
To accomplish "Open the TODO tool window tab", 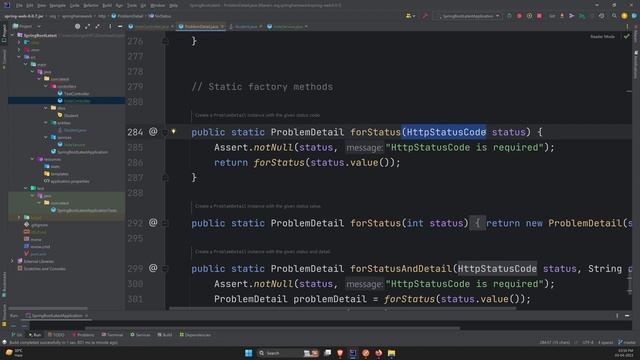I will point(56,335).
